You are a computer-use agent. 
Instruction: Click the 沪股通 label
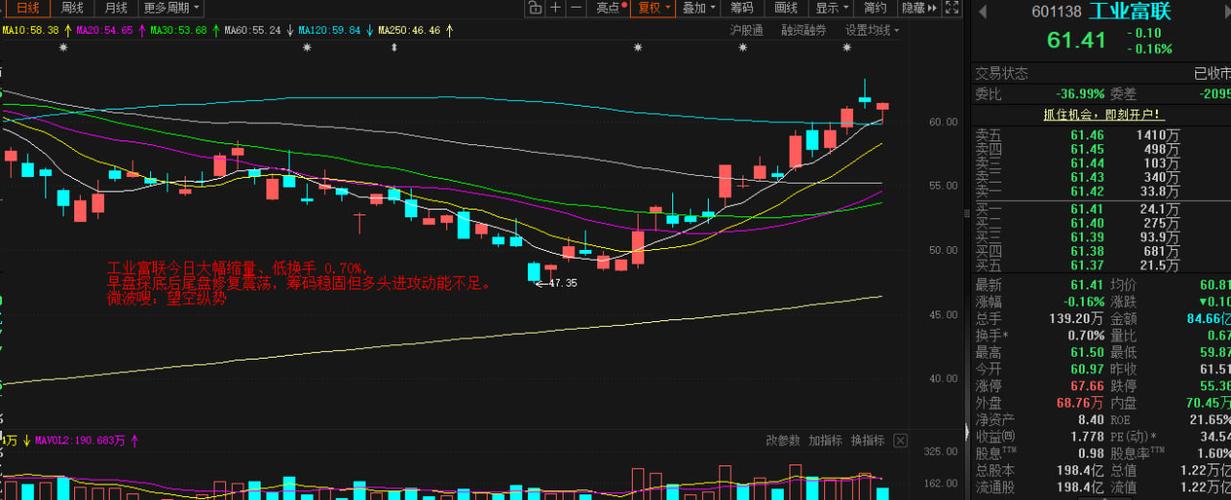pos(746,31)
